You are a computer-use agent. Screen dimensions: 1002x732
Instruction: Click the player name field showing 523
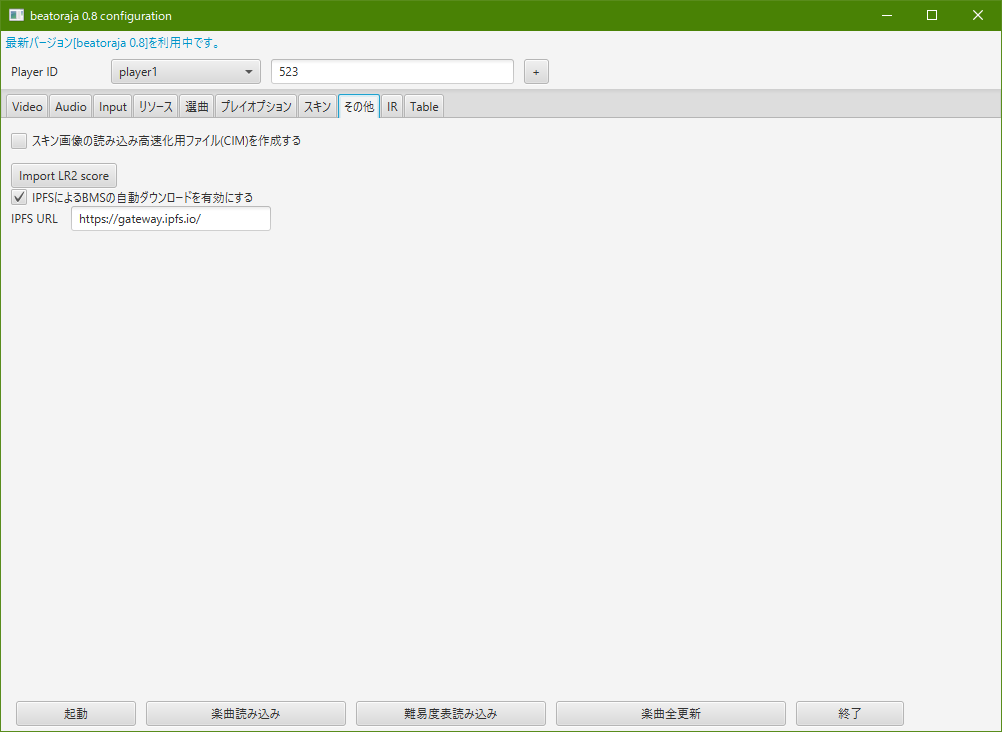coord(392,72)
